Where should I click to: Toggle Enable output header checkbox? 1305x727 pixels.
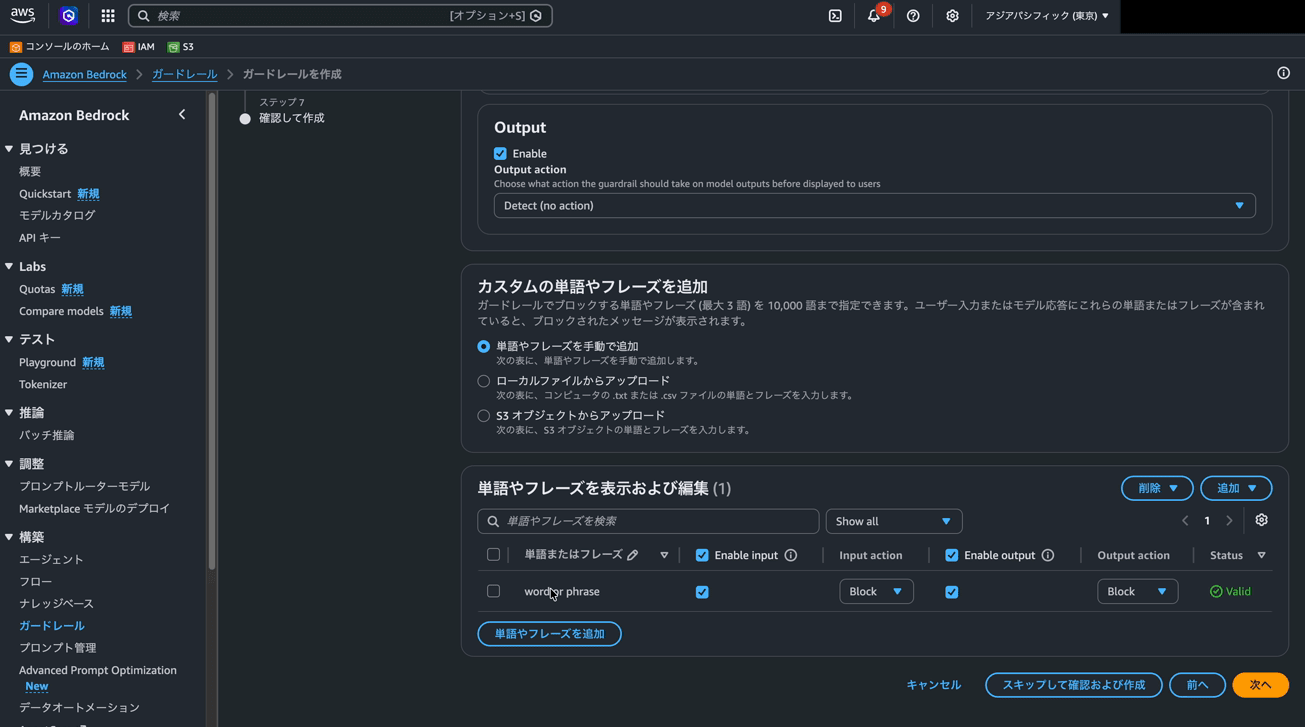coord(951,555)
